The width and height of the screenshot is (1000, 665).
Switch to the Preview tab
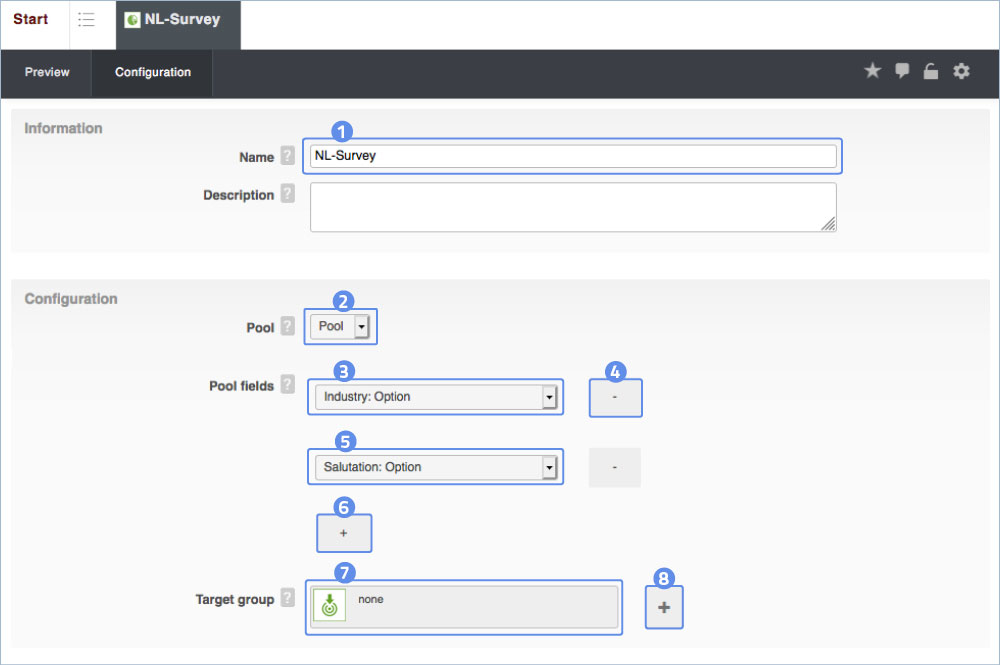coord(47,73)
